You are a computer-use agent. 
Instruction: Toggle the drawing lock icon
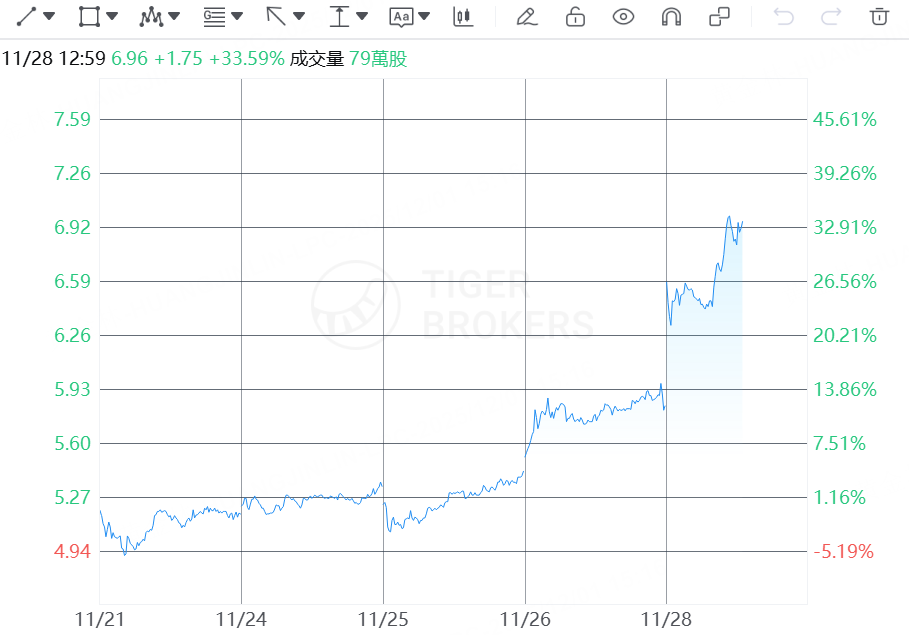tap(575, 16)
